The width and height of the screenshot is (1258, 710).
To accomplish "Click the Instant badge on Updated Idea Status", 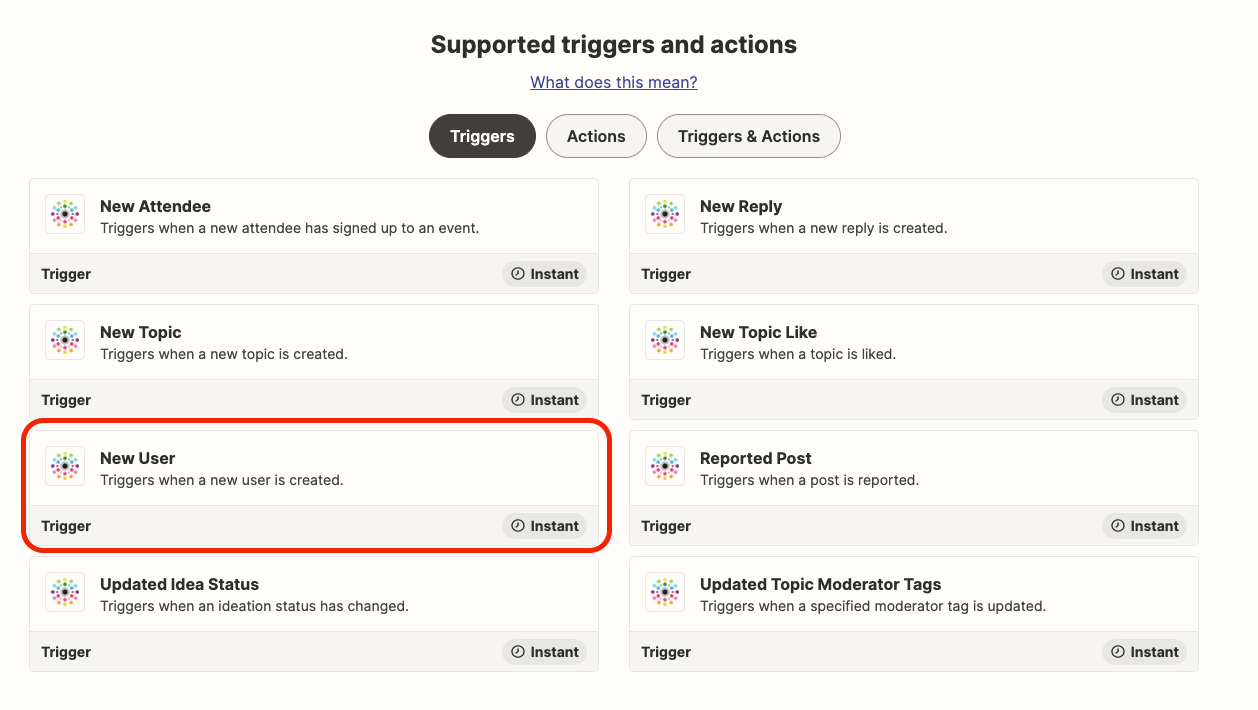I will click(544, 652).
